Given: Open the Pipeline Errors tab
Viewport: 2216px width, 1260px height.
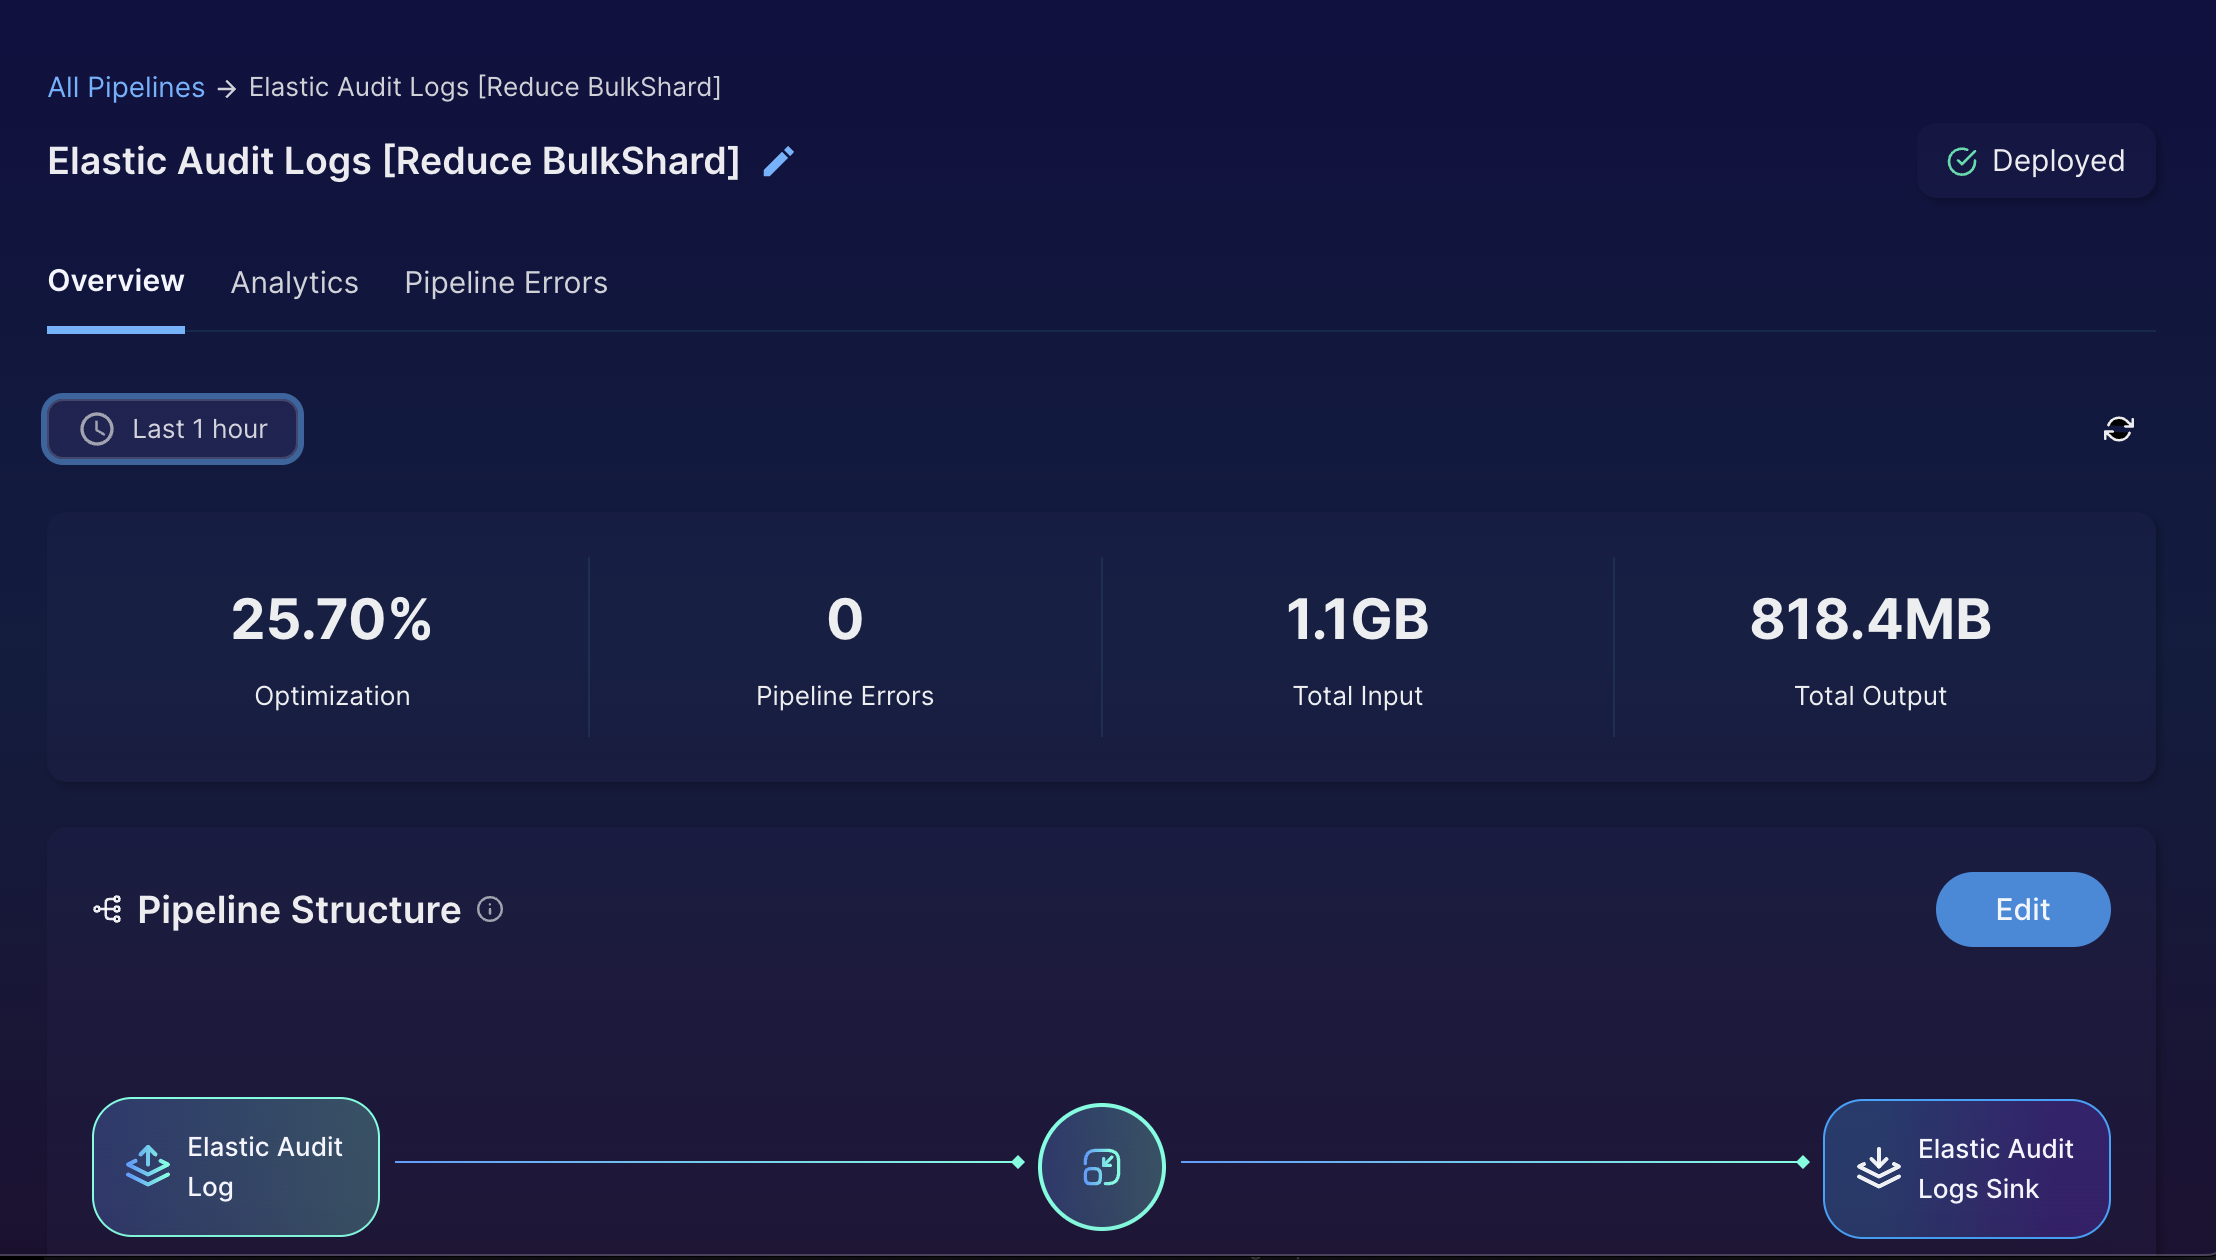Looking at the screenshot, I should [505, 283].
